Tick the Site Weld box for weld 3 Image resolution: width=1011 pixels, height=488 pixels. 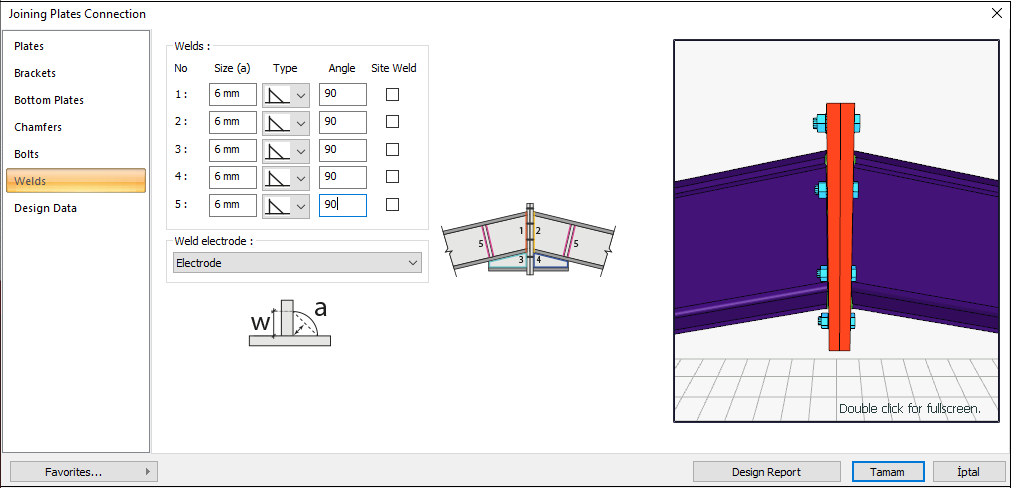tap(392, 150)
